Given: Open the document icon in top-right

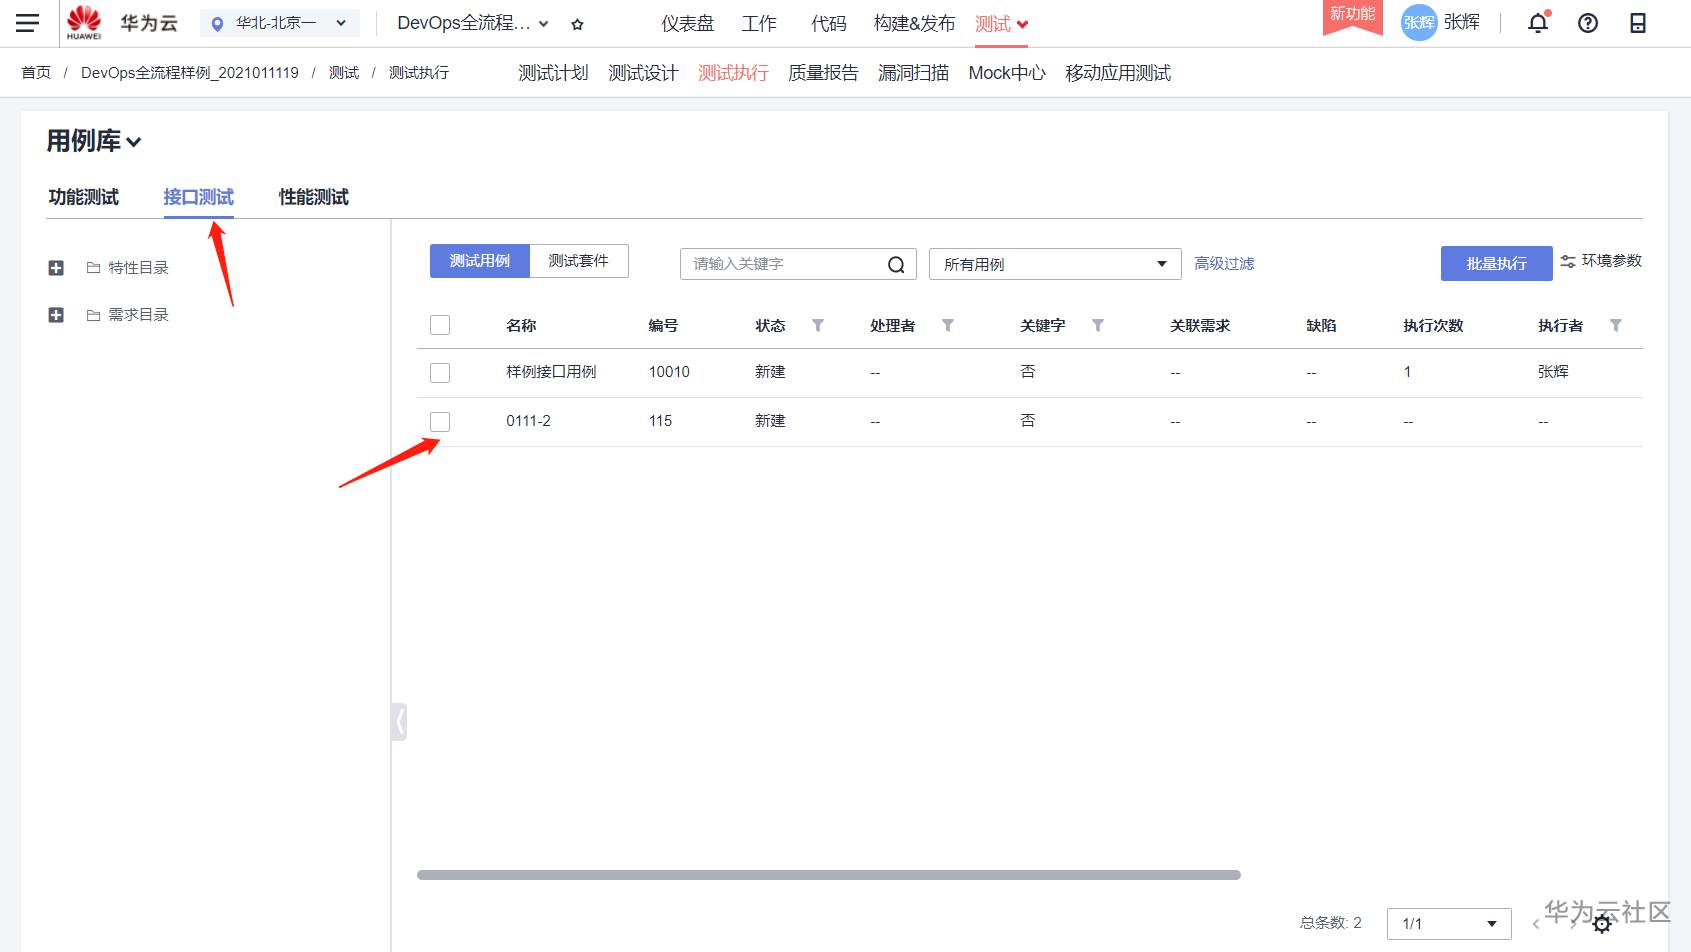Looking at the screenshot, I should coord(1638,23).
